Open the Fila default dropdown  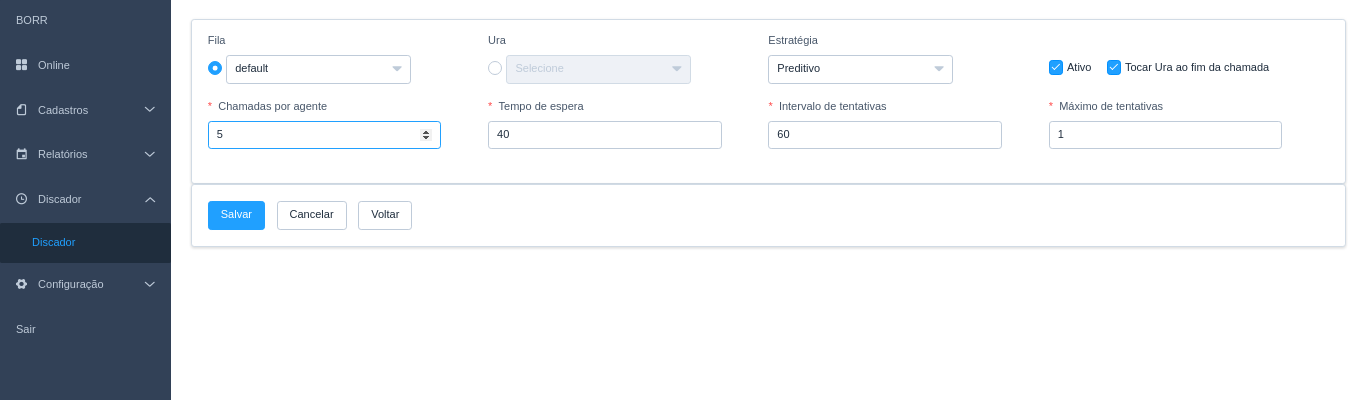point(318,69)
